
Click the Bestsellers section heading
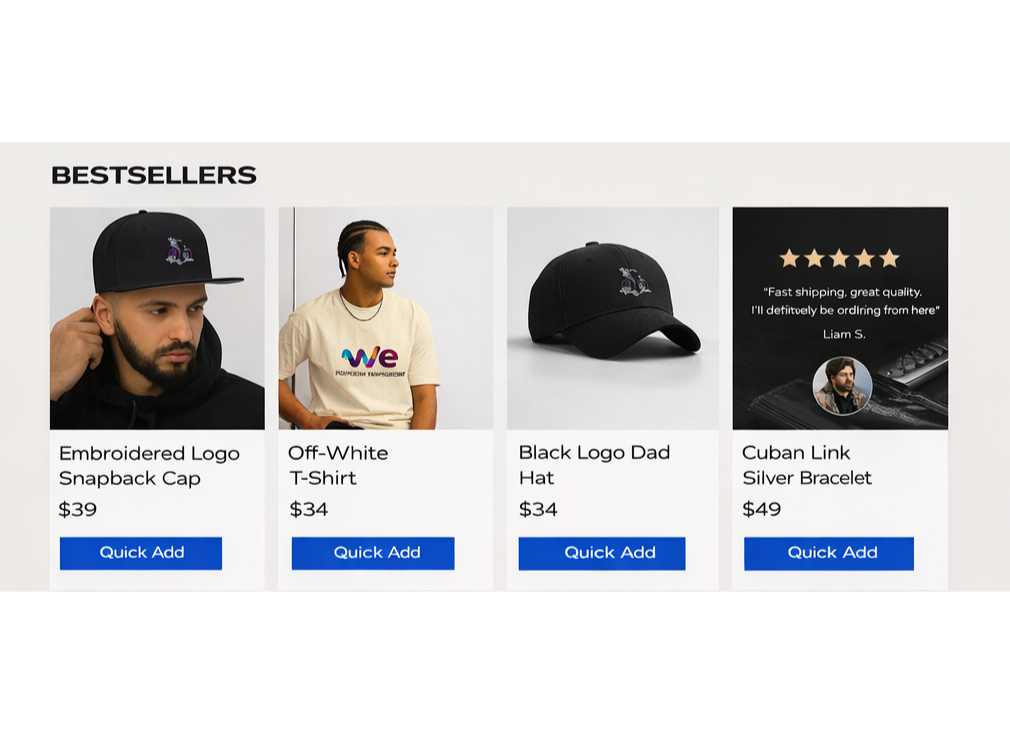point(154,175)
